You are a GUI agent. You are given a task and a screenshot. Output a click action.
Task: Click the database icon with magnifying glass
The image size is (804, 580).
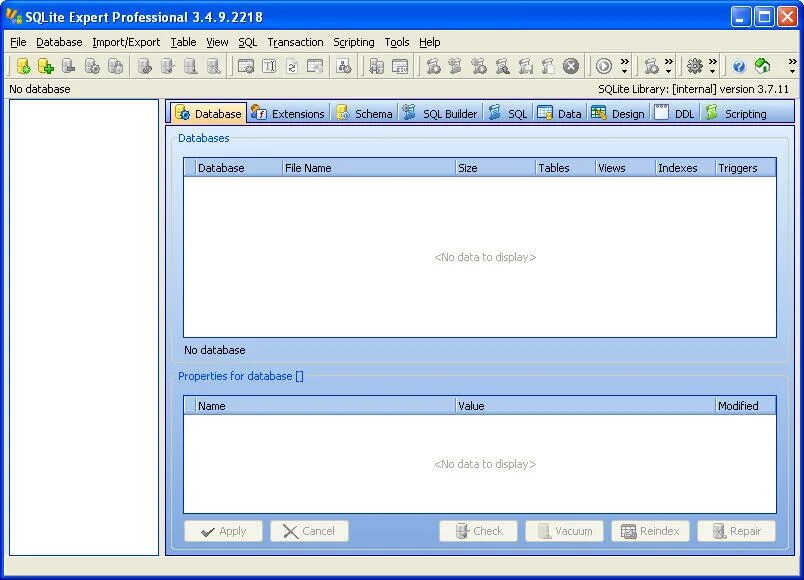pyautogui.click(x=213, y=66)
